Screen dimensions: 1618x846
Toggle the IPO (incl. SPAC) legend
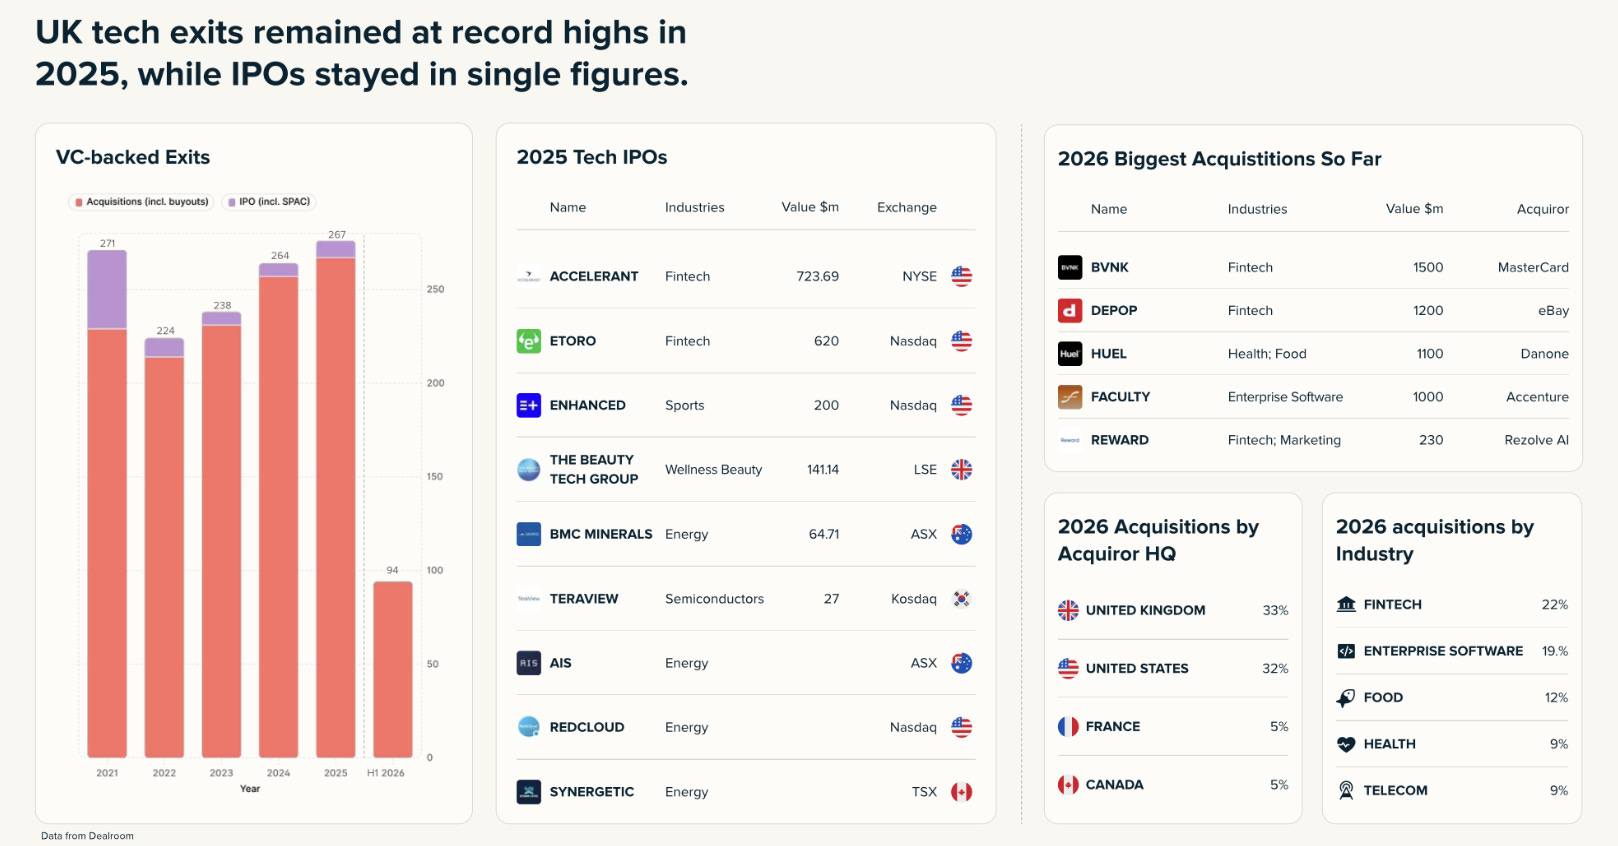point(269,202)
